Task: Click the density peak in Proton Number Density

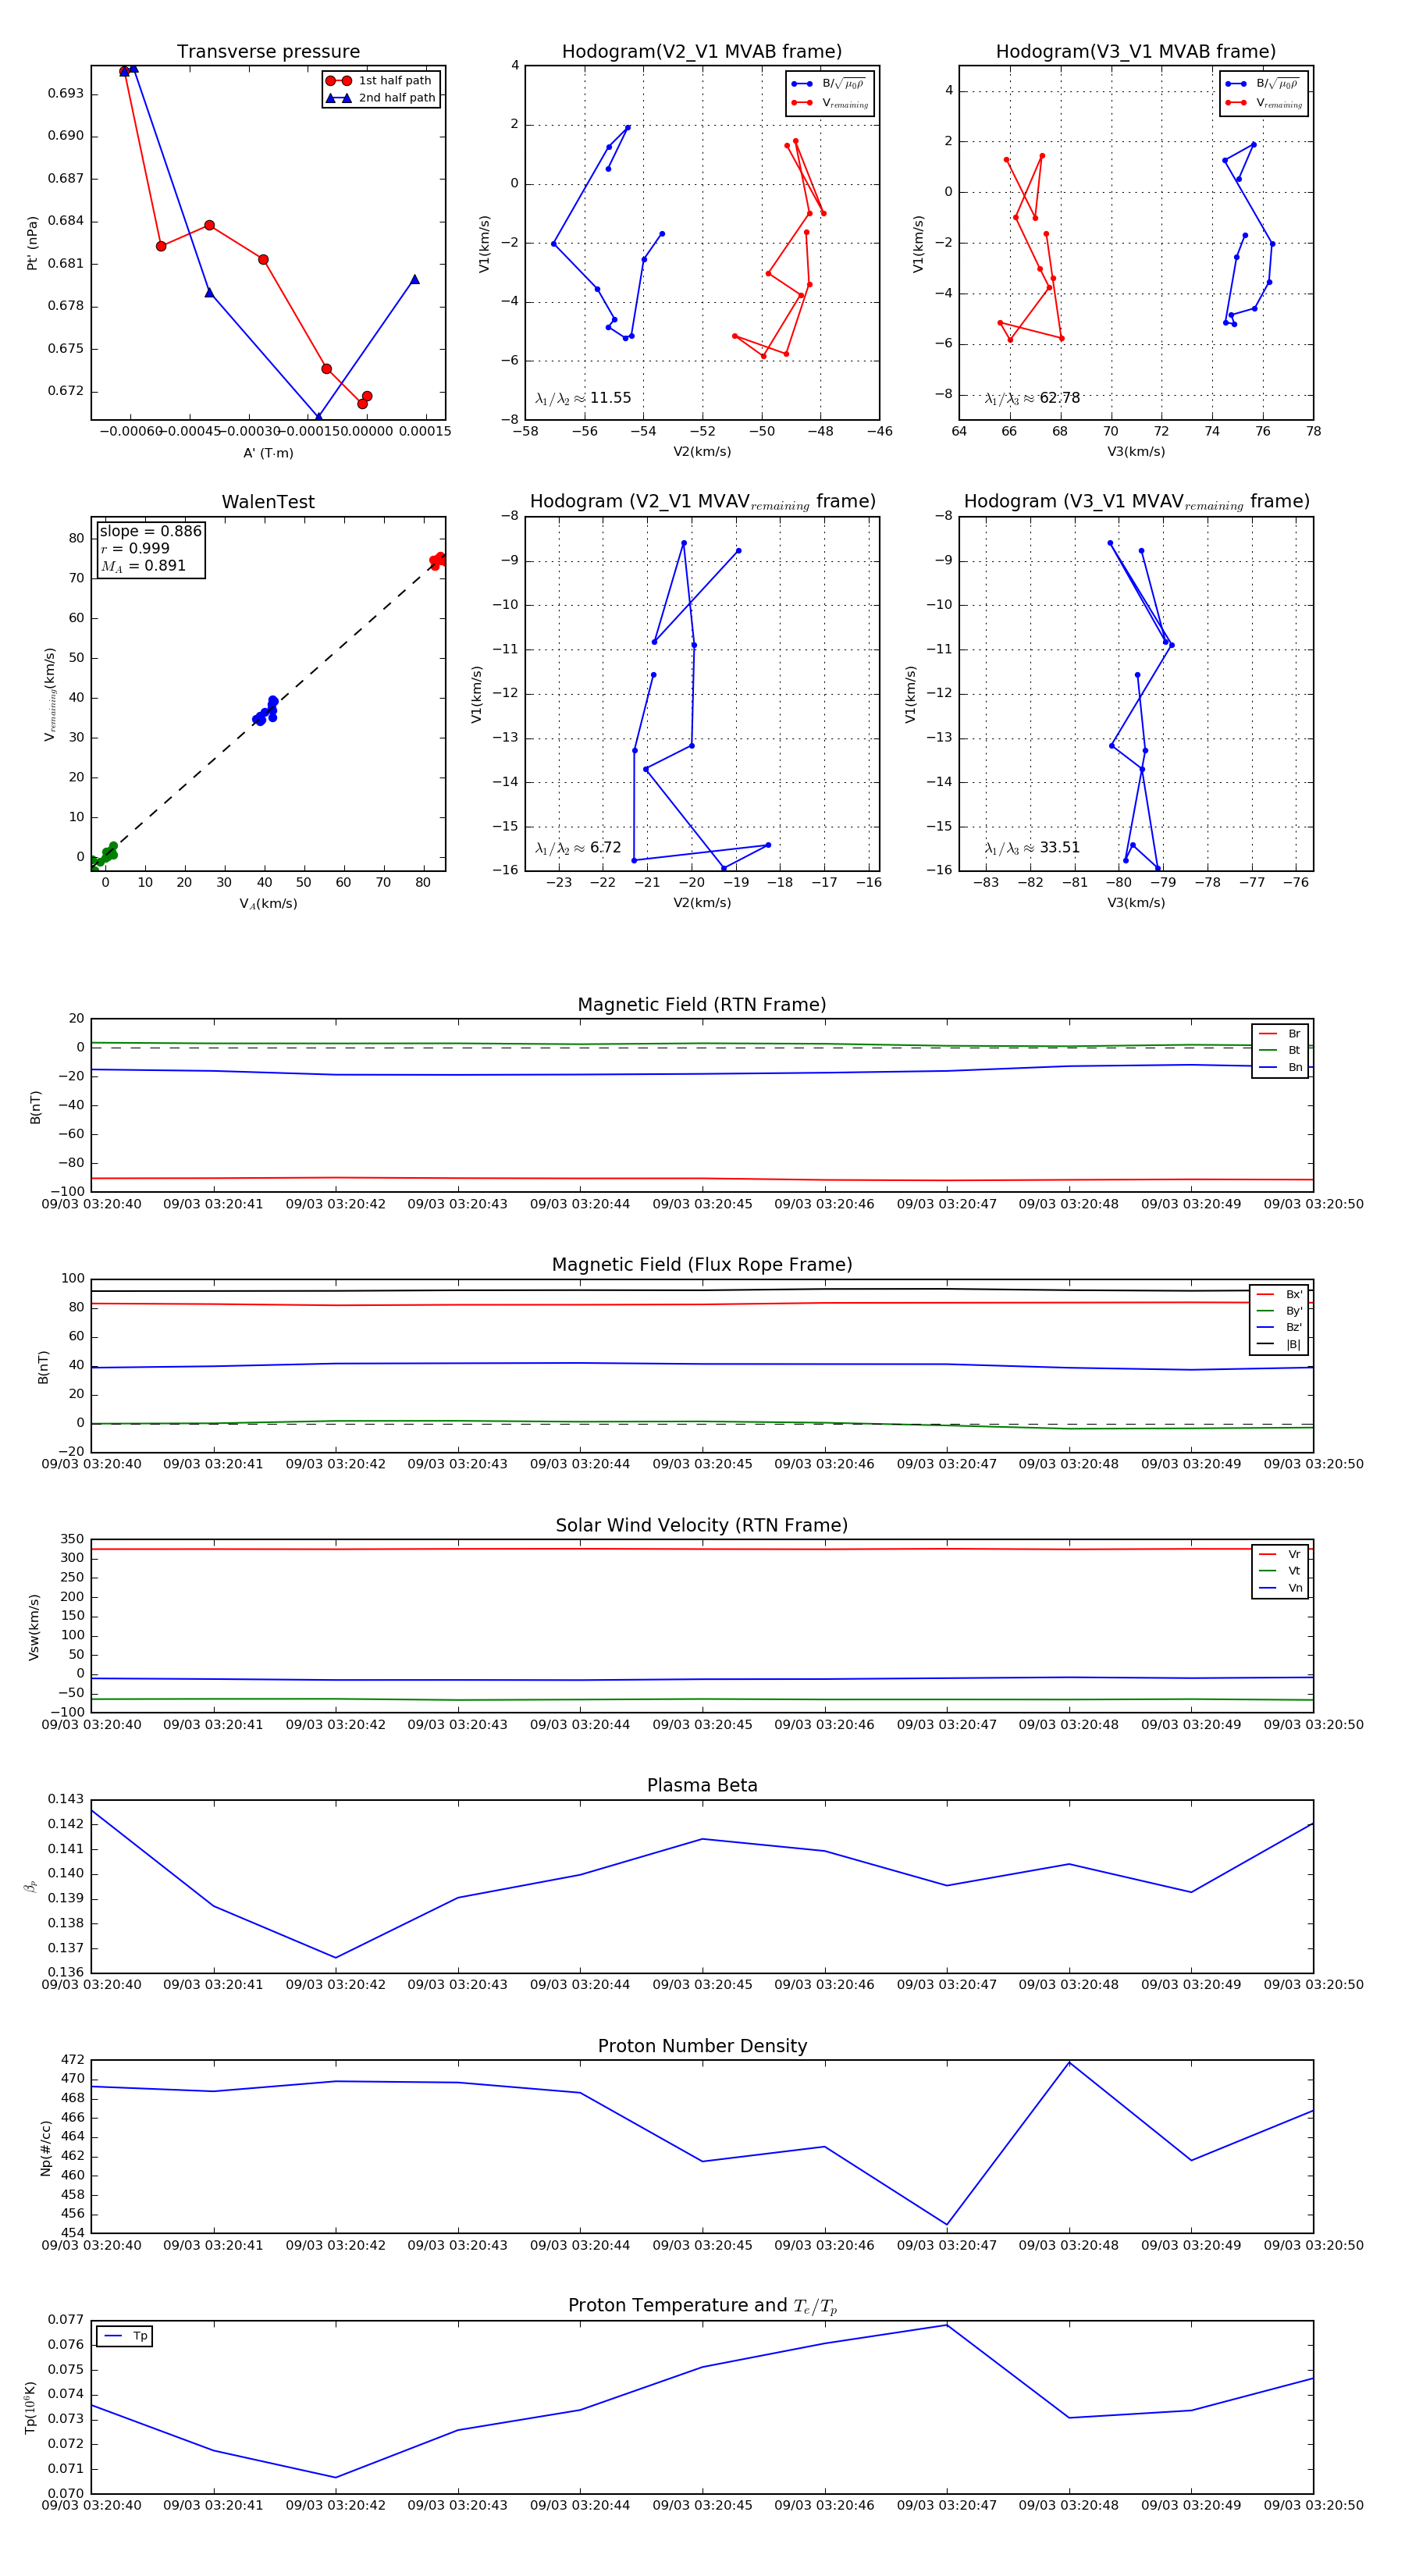Action: 1069,2062
